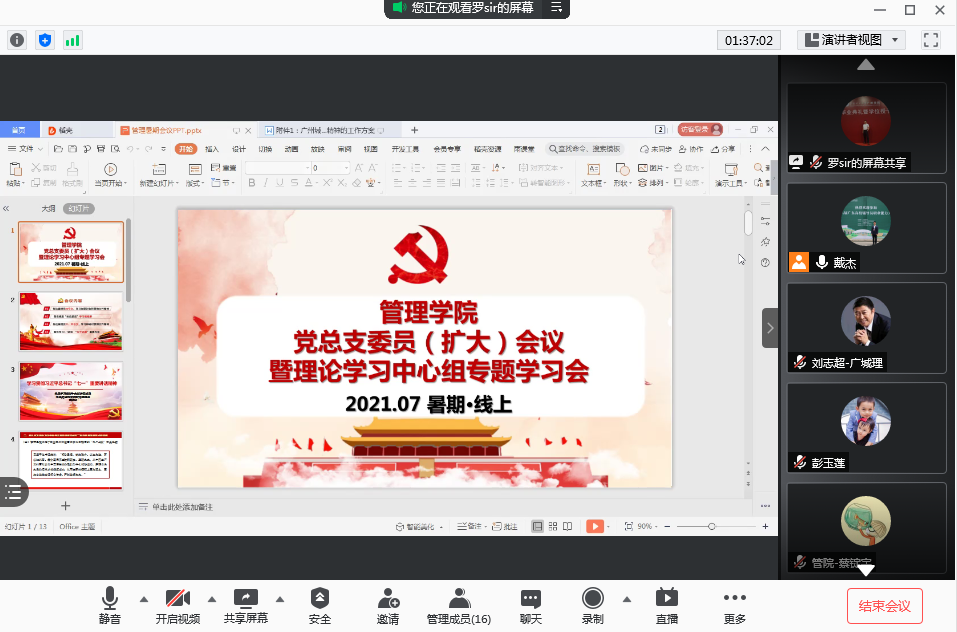Open Manage Participants (16) panel
Image resolution: width=957 pixels, height=632 pixels.
(458, 605)
